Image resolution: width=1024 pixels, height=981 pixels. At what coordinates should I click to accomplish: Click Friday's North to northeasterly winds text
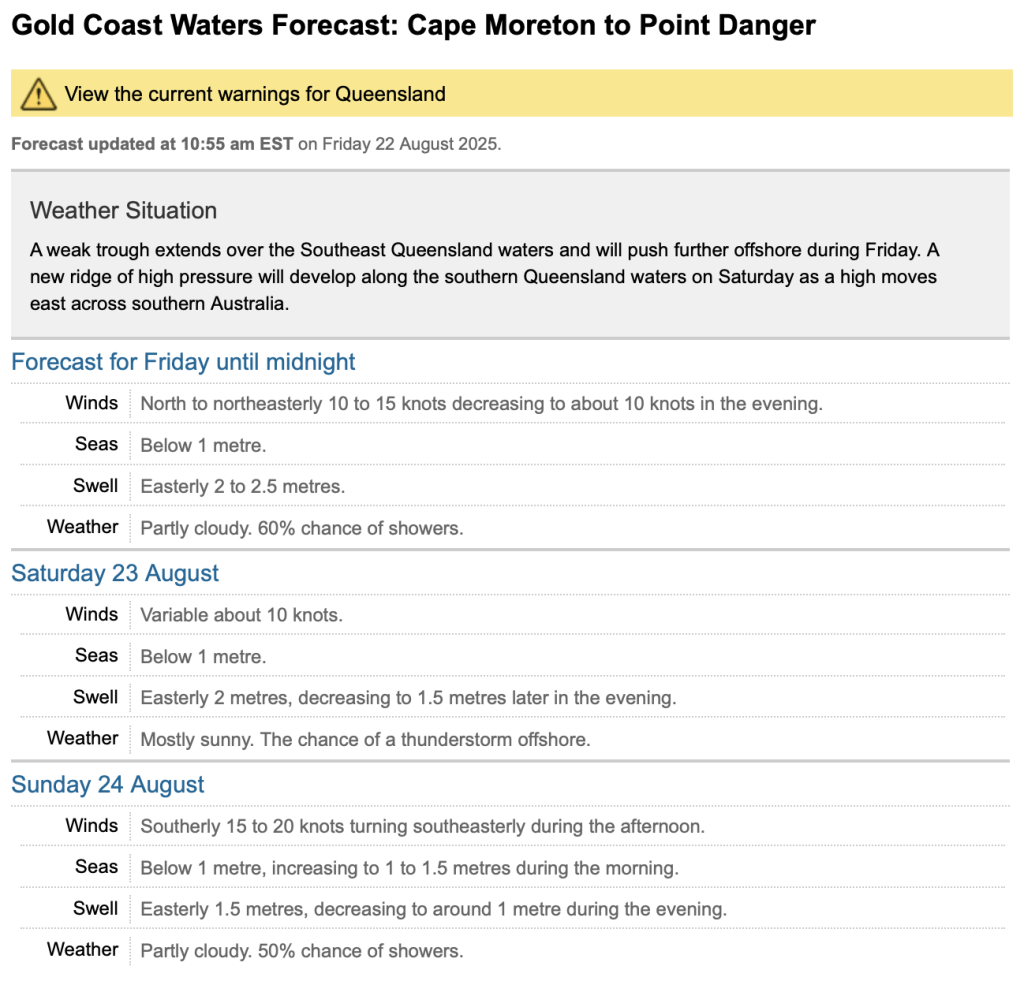pyautogui.click(x=481, y=404)
